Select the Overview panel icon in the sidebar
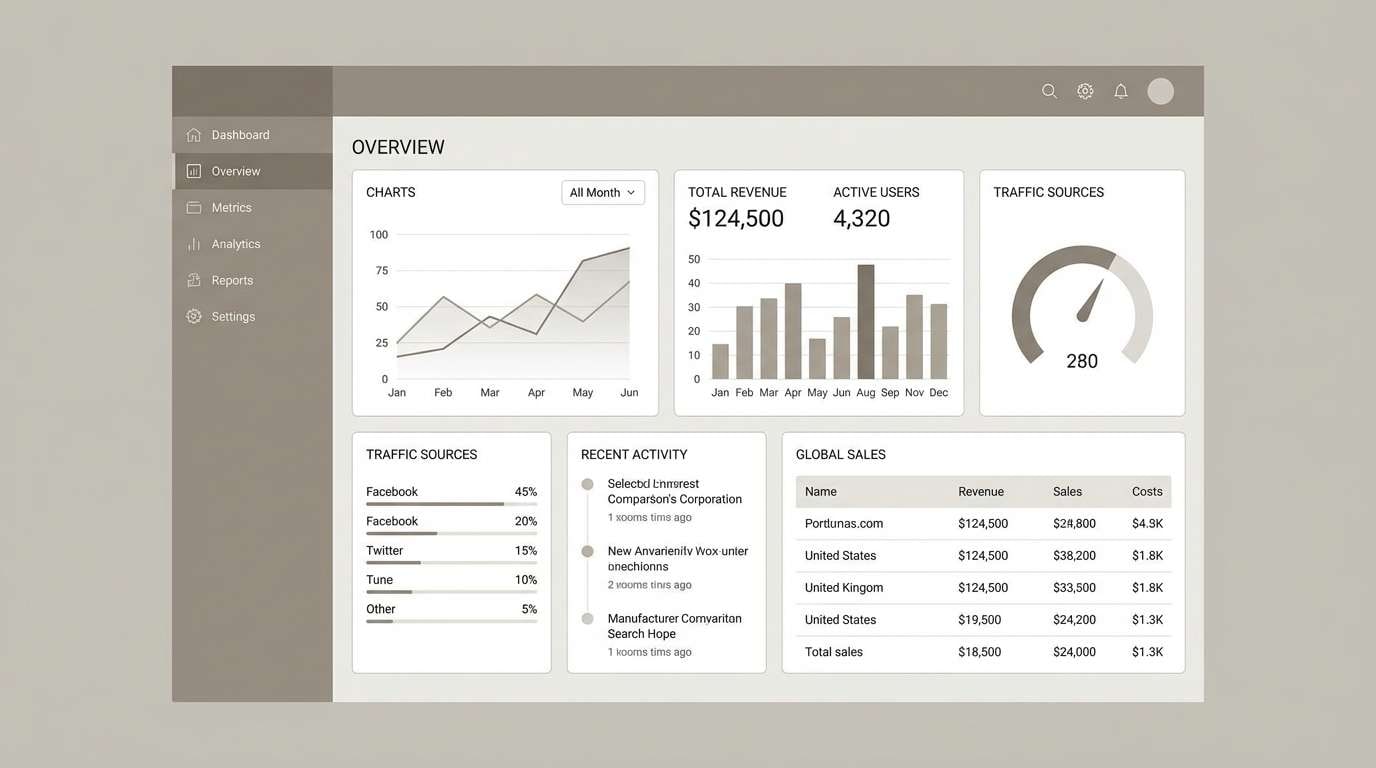The width and height of the screenshot is (1376, 768). [x=192, y=170]
